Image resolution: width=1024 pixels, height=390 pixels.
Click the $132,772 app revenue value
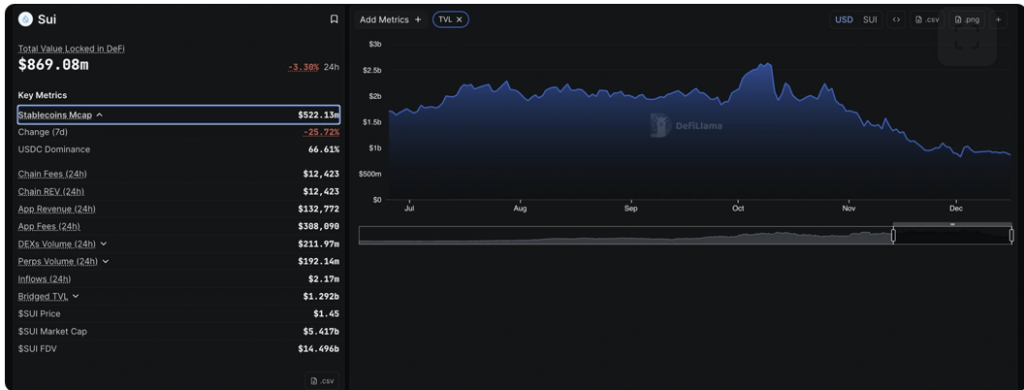point(319,209)
